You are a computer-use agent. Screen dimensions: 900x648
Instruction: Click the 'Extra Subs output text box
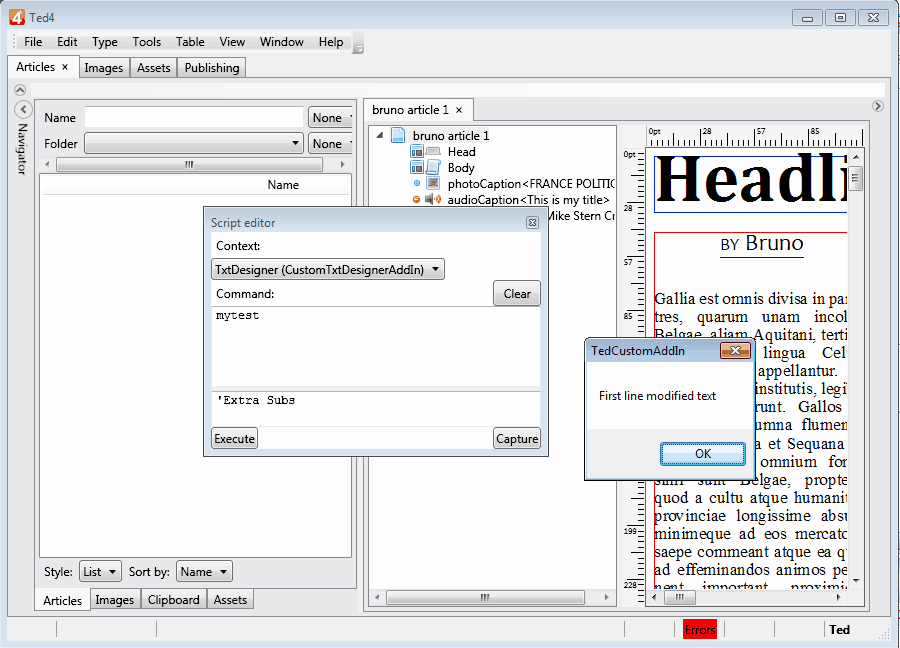[376, 409]
